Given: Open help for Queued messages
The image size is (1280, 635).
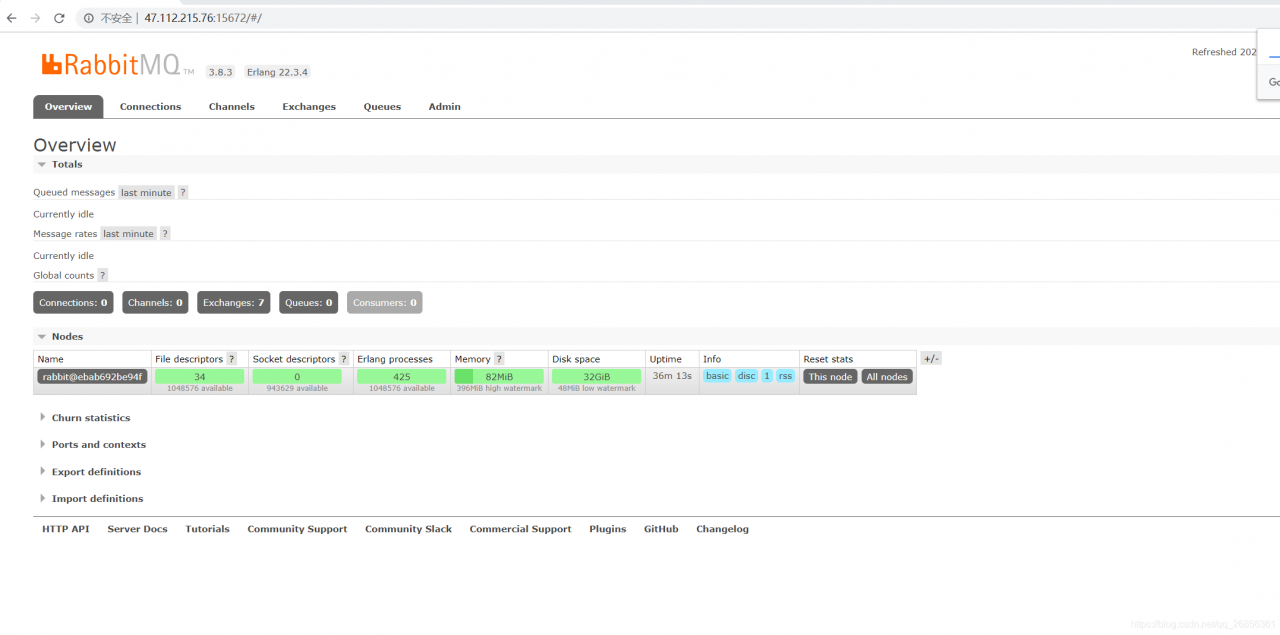Looking at the screenshot, I should point(183,192).
